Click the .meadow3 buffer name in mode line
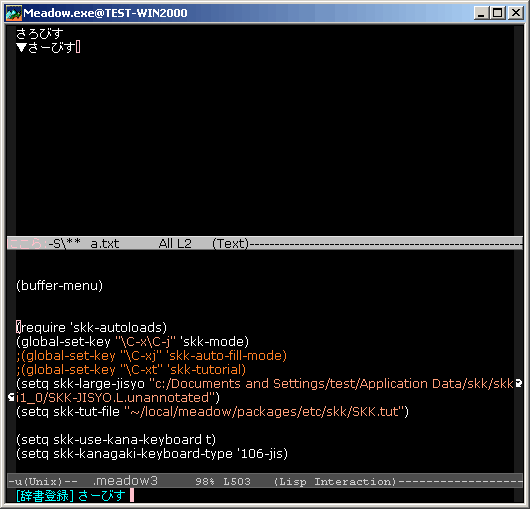530x509 pixels. pyautogui.click(x=125, y=481)
